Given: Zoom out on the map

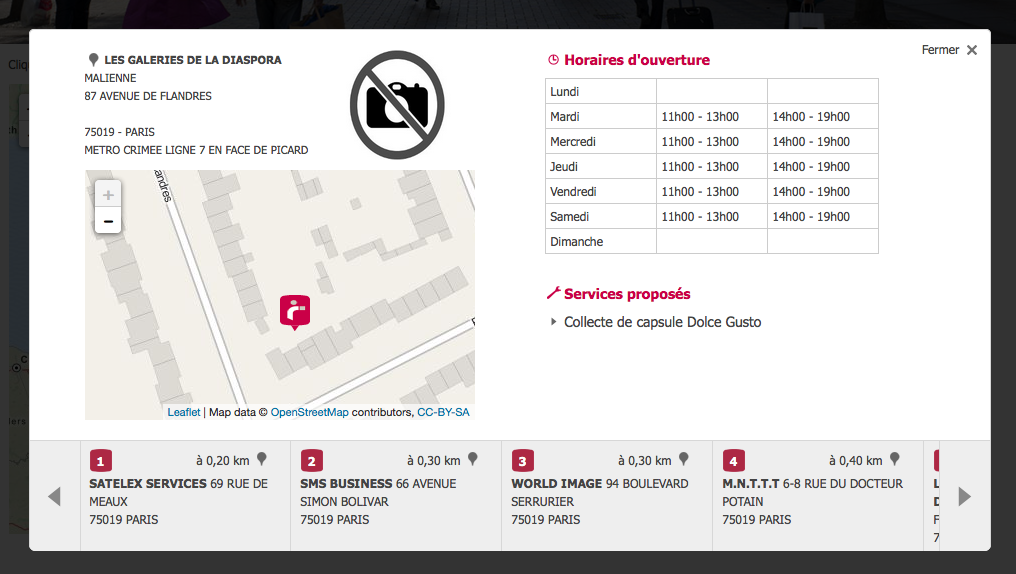Looking at the screenshot, I should coord(108,221).
